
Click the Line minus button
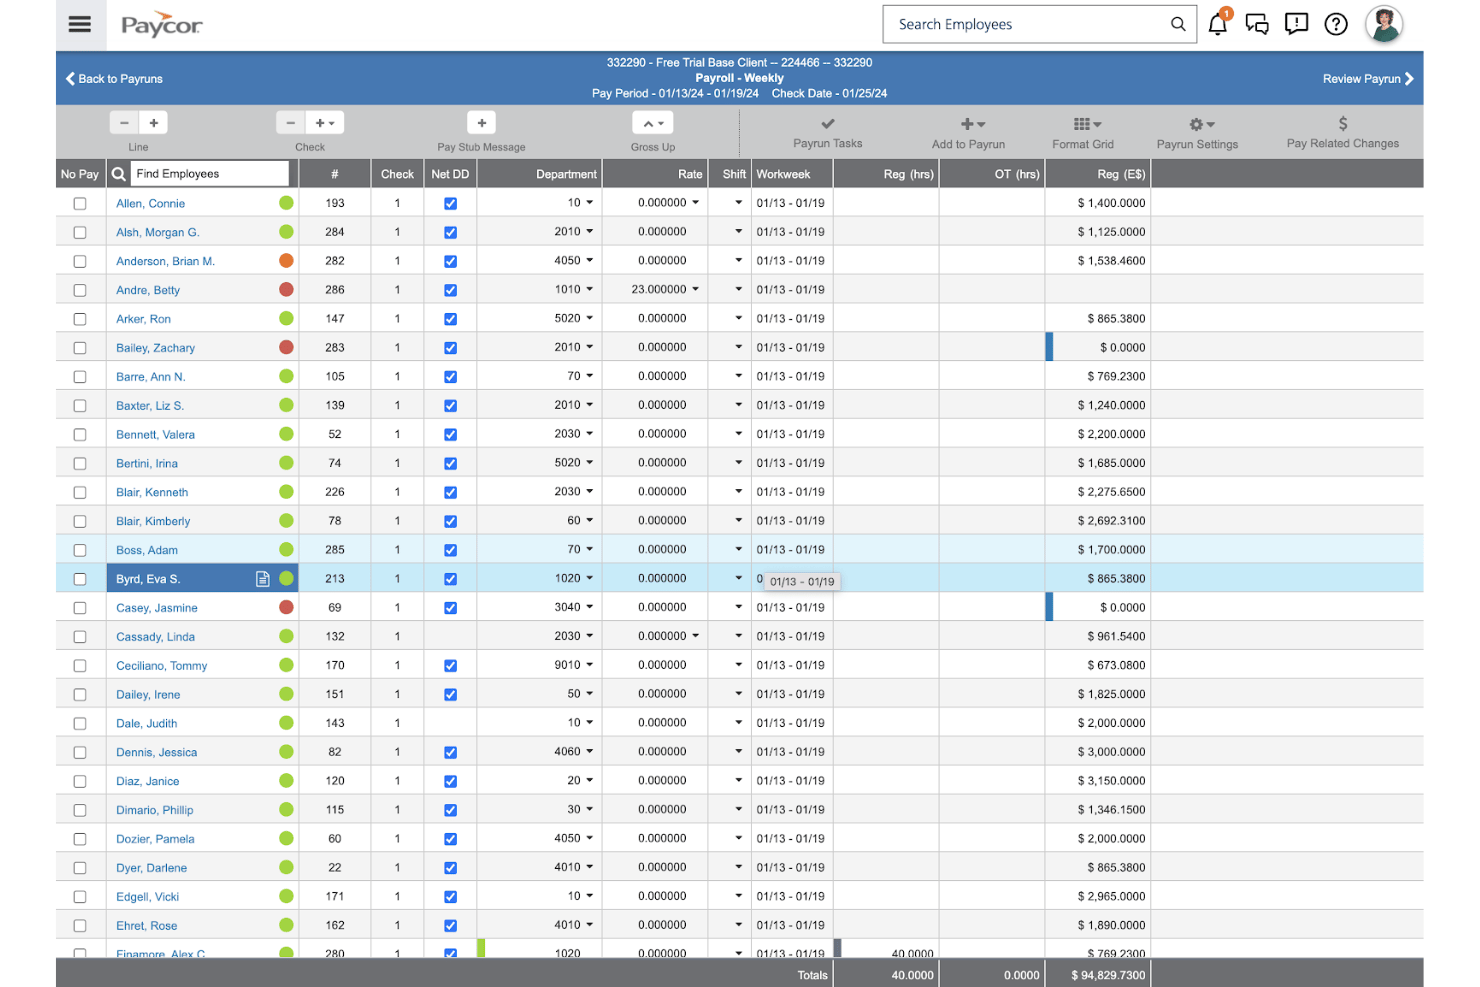pos(124,123)
